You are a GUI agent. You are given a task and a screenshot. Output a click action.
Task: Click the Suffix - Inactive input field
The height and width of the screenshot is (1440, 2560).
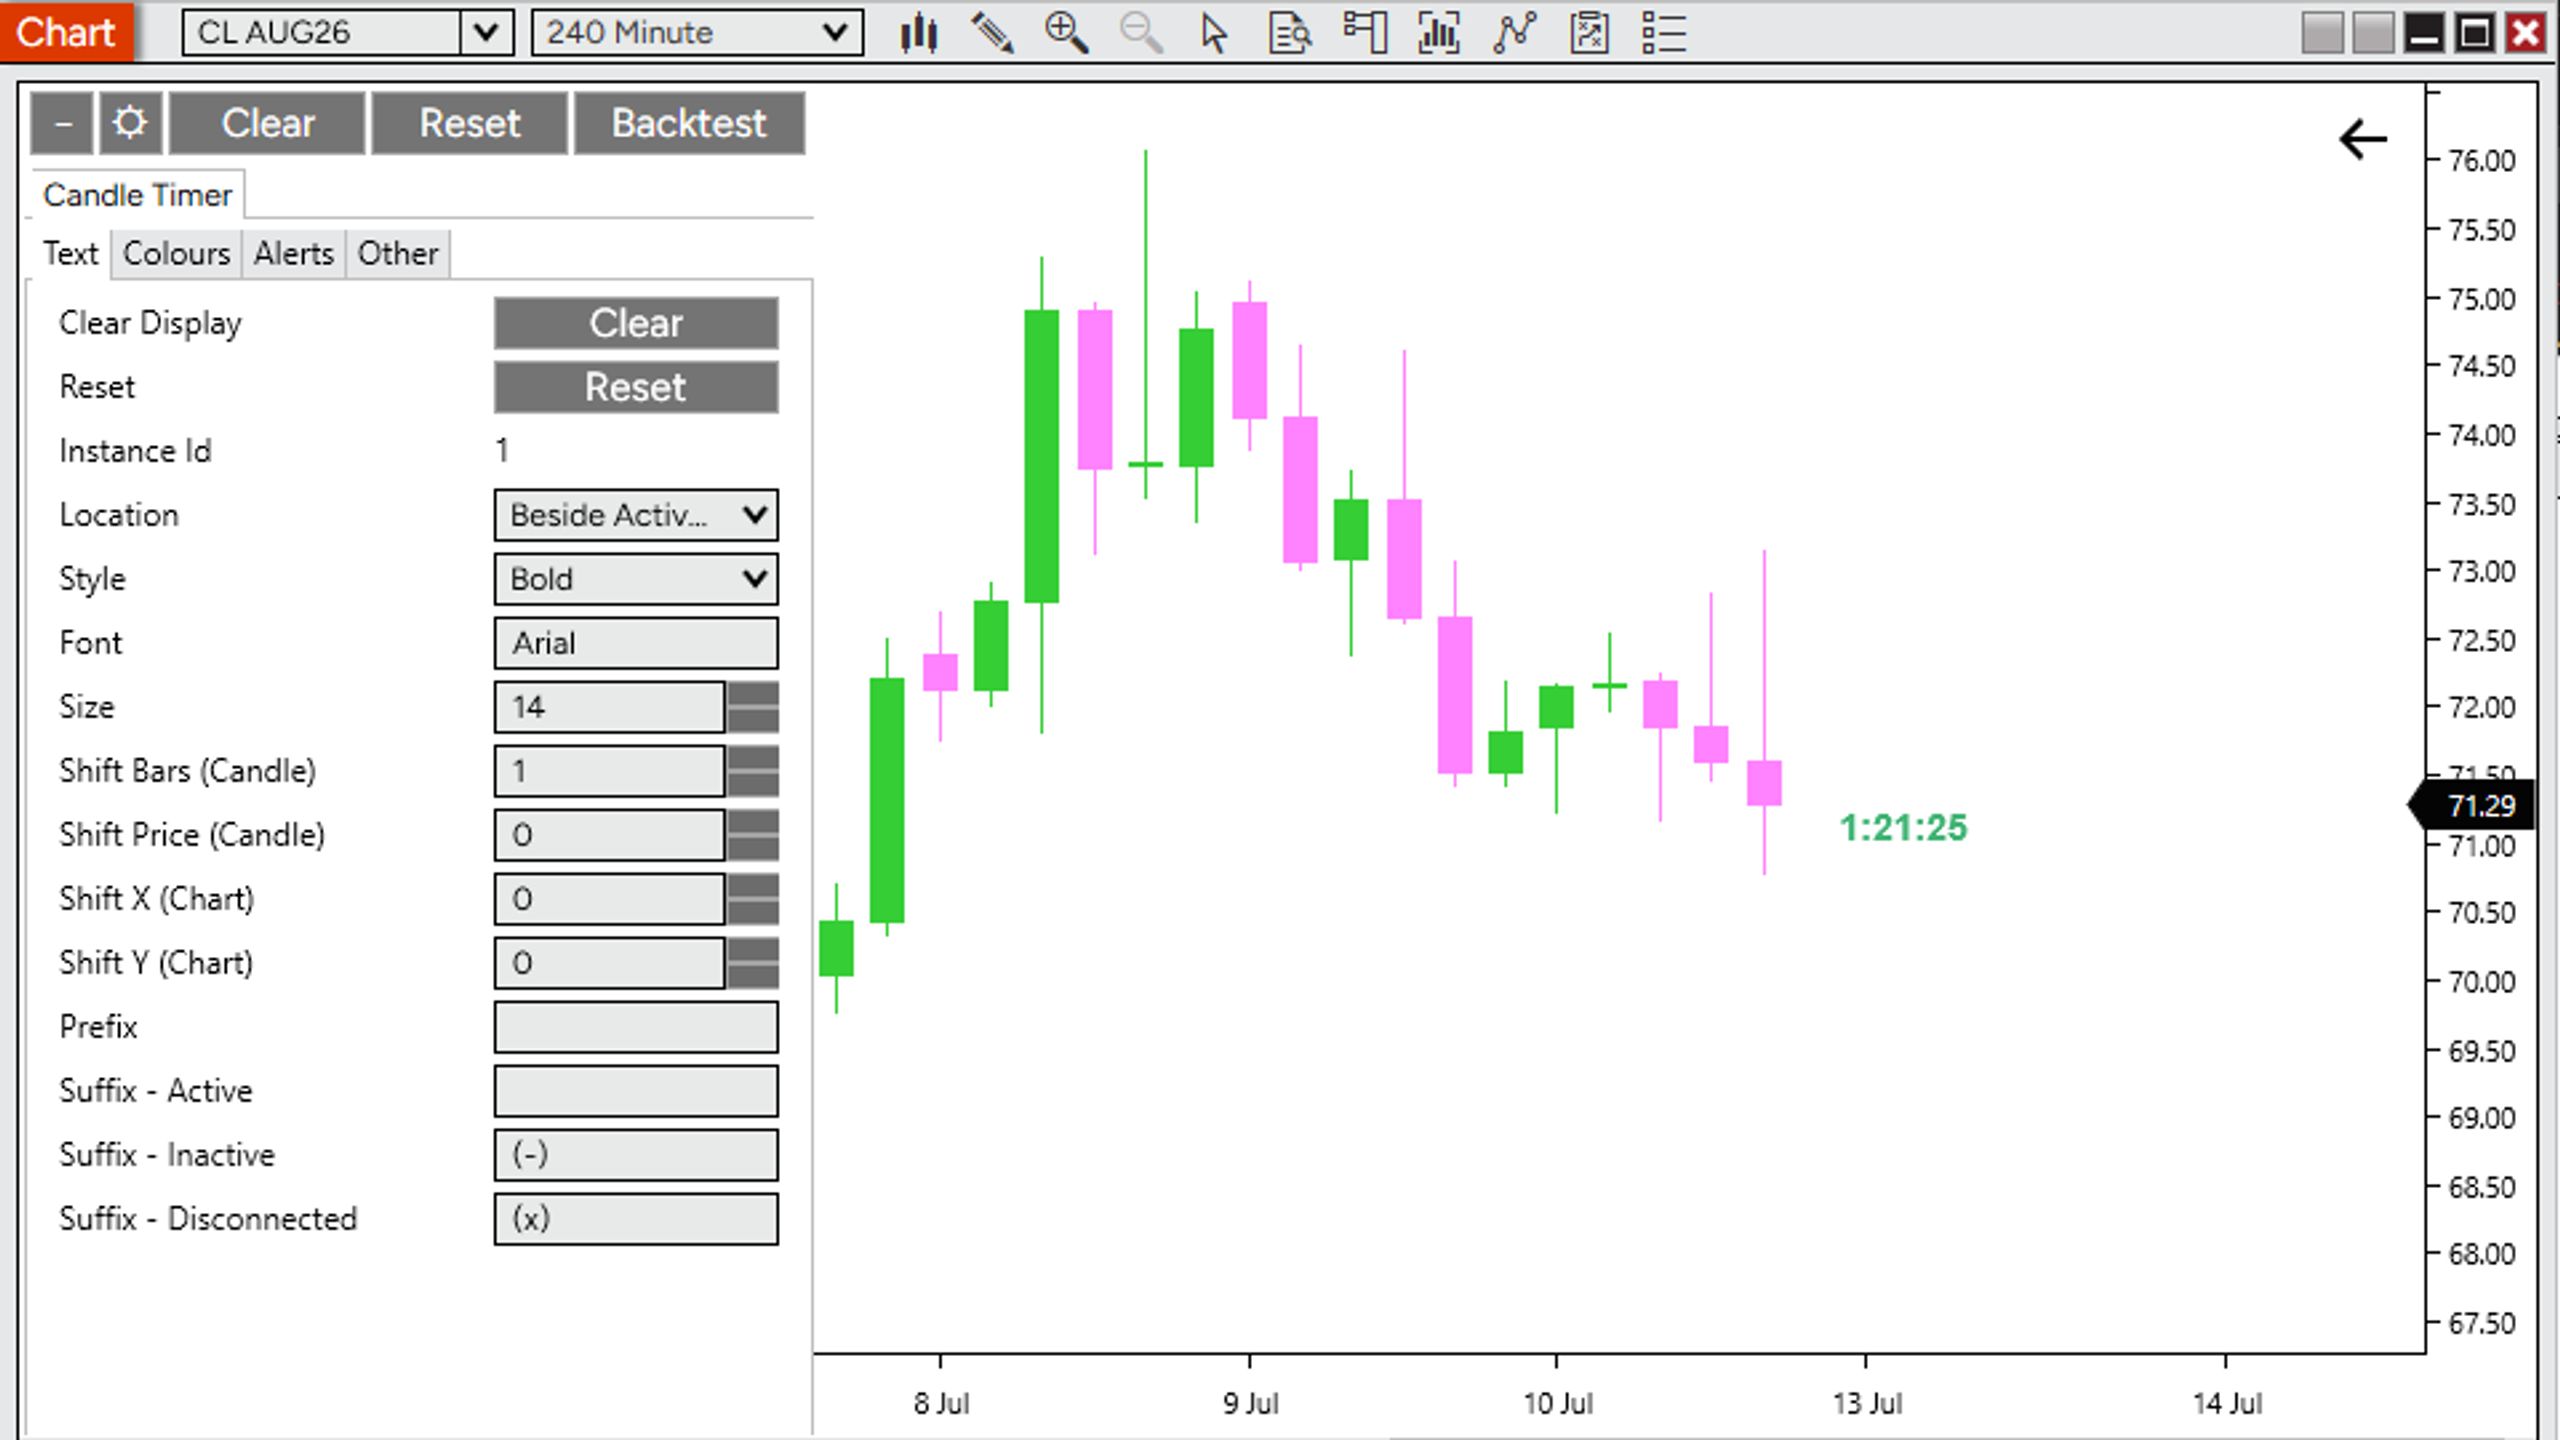636,1155
